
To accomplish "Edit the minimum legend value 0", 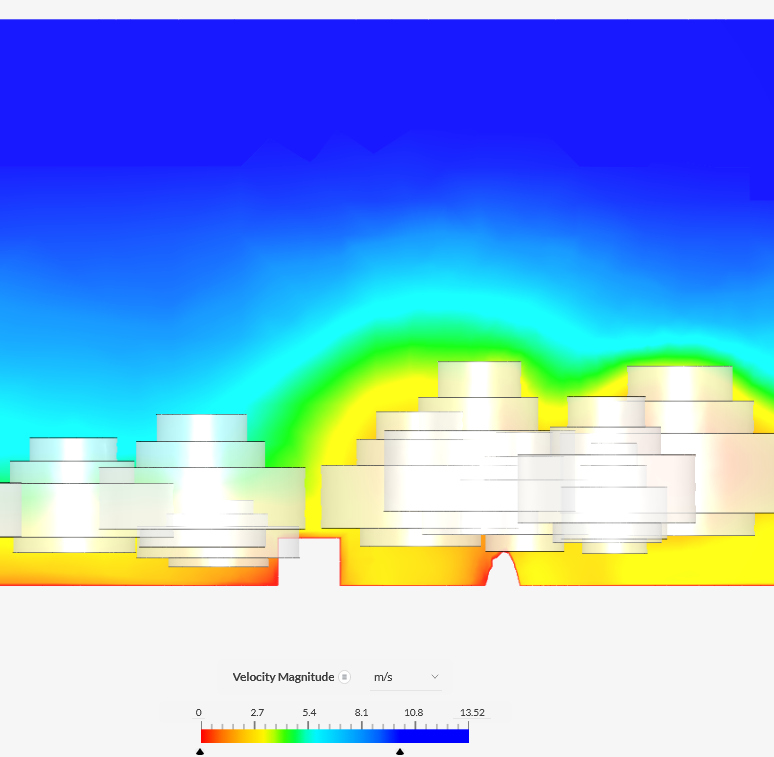I will (x=199, y=712).
